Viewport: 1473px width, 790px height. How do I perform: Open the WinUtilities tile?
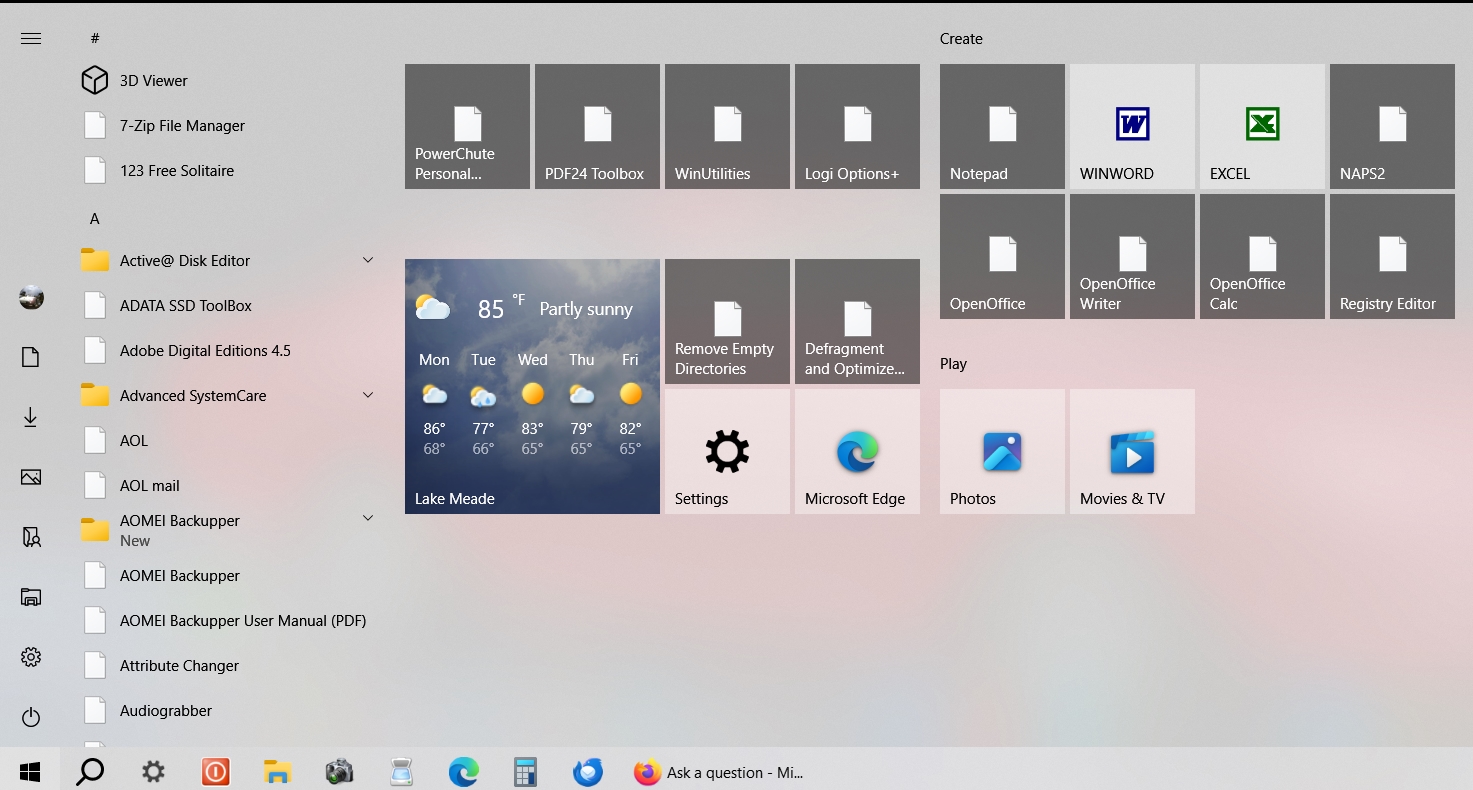click(727, 126)
